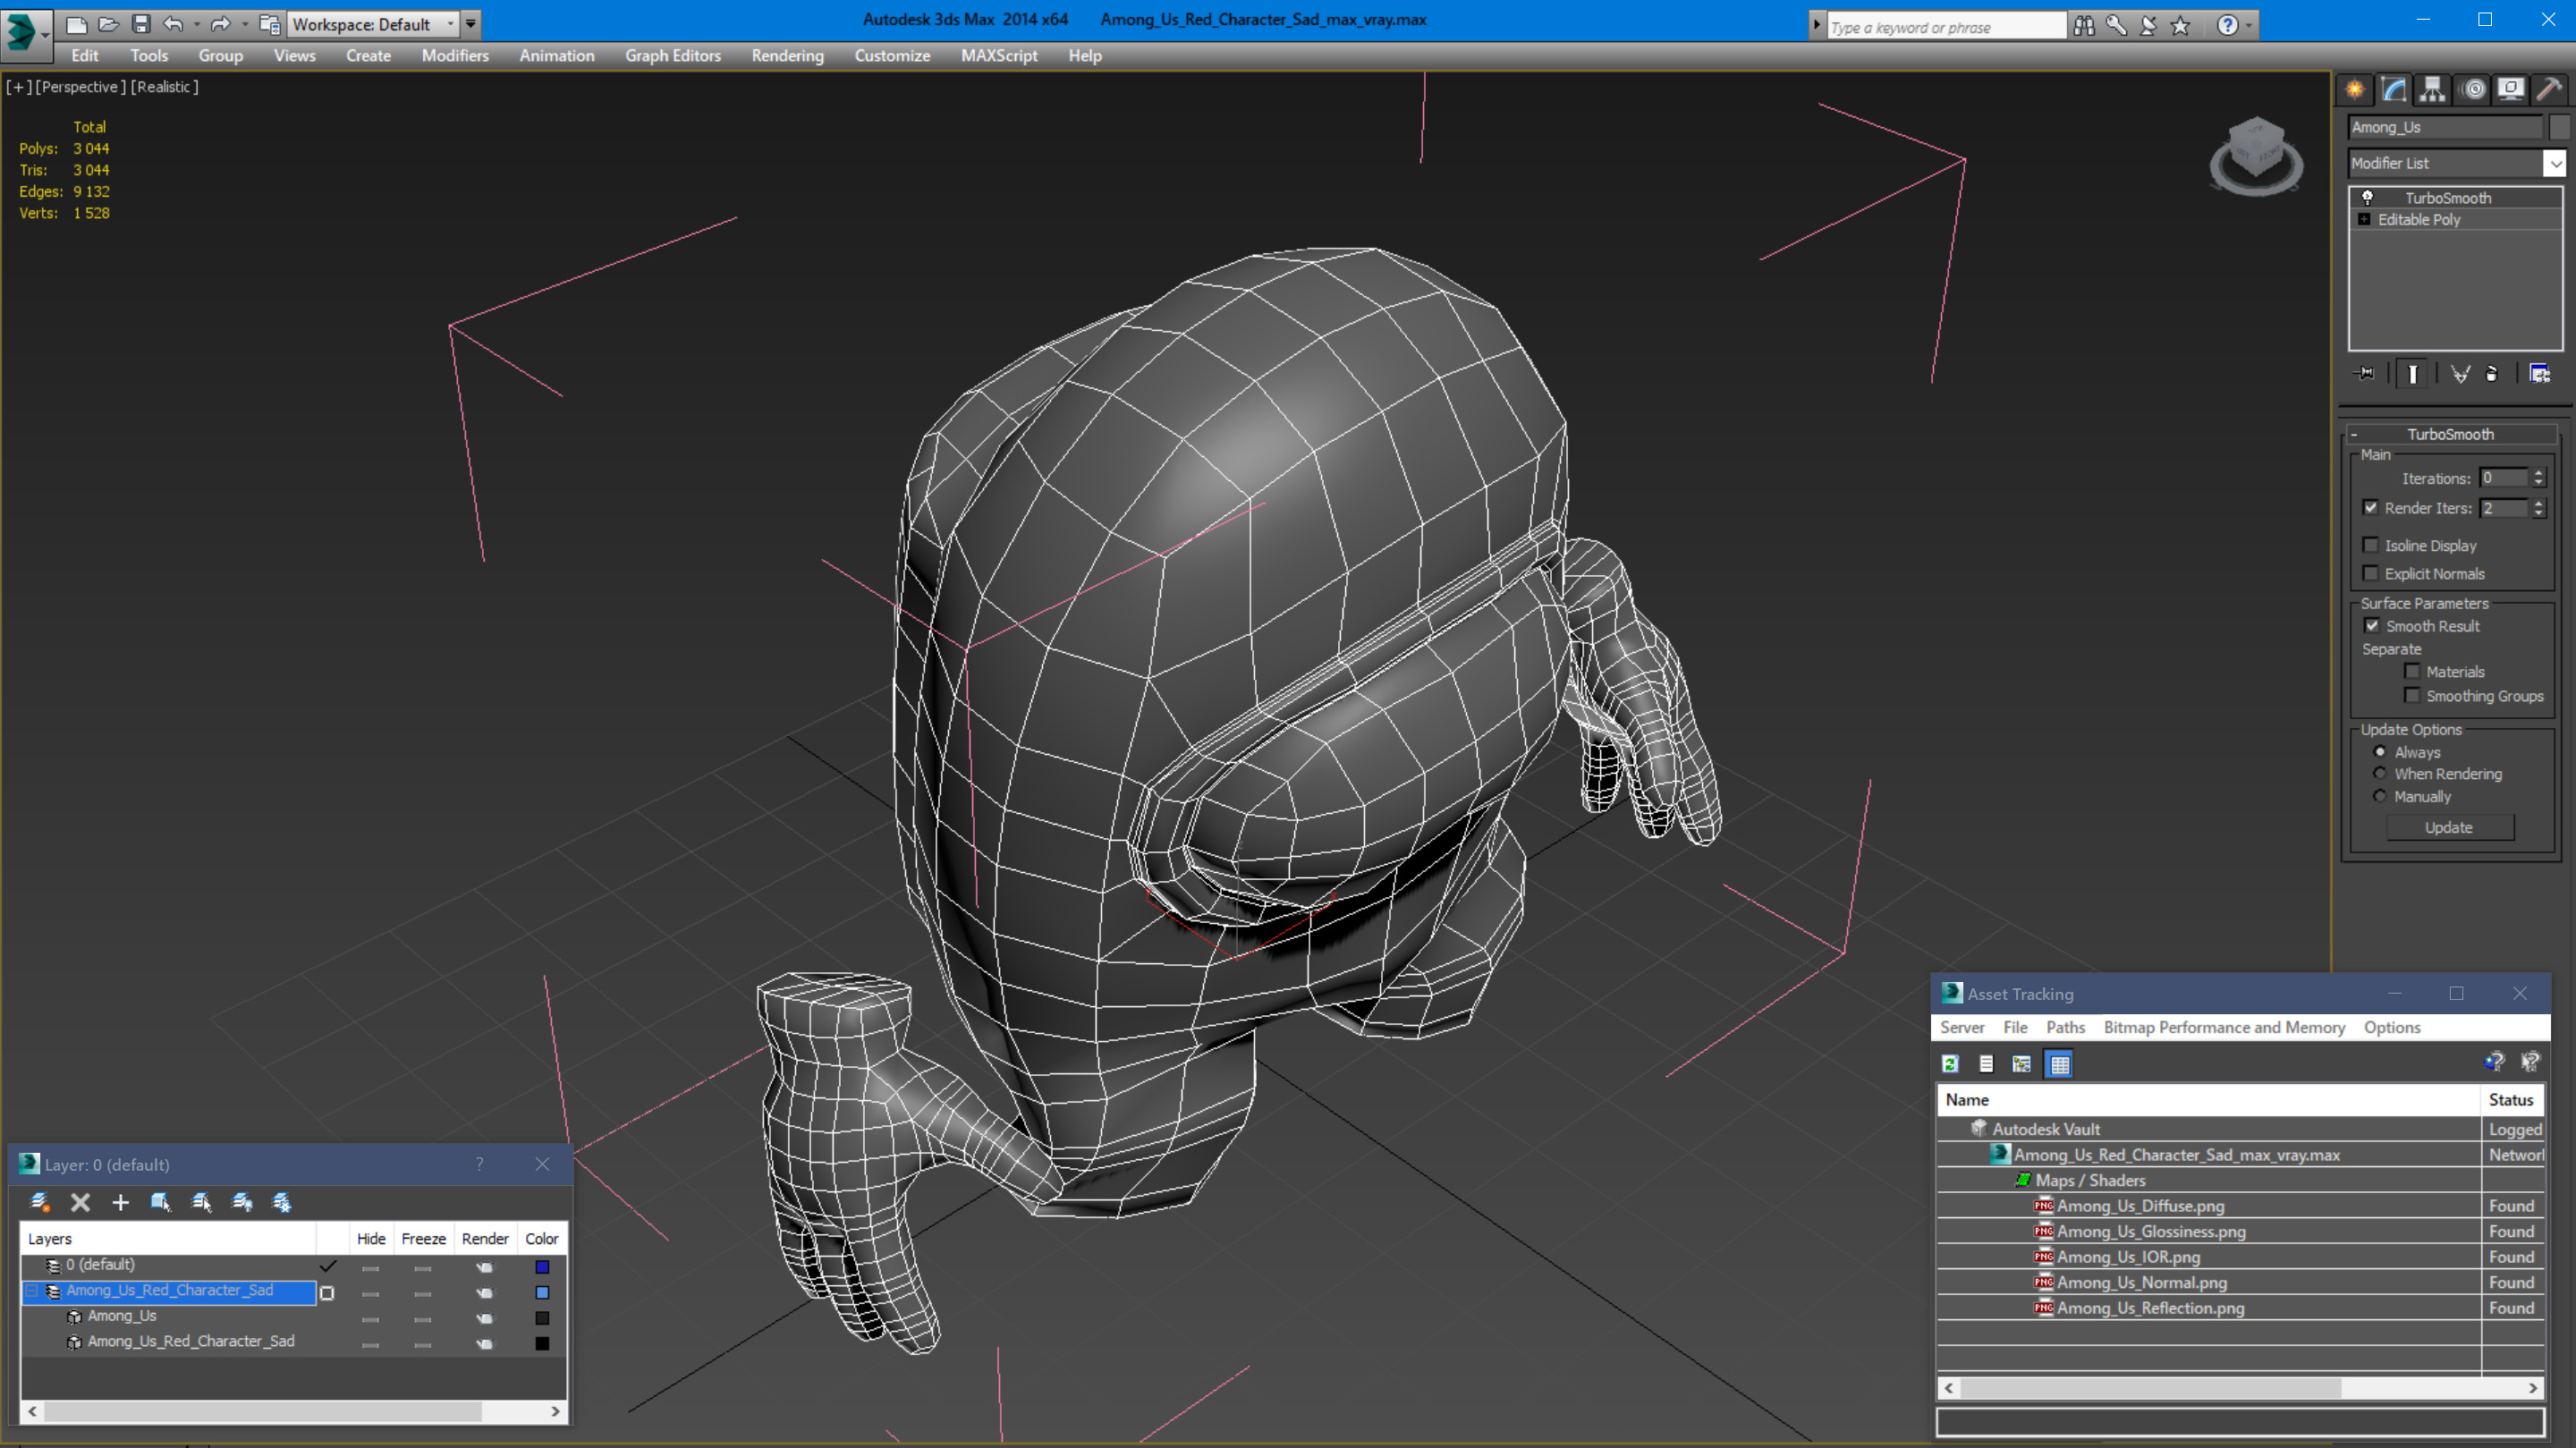Remove modifier from the stack
Screen dimensions: 2576x1448
pos(2492,374)
